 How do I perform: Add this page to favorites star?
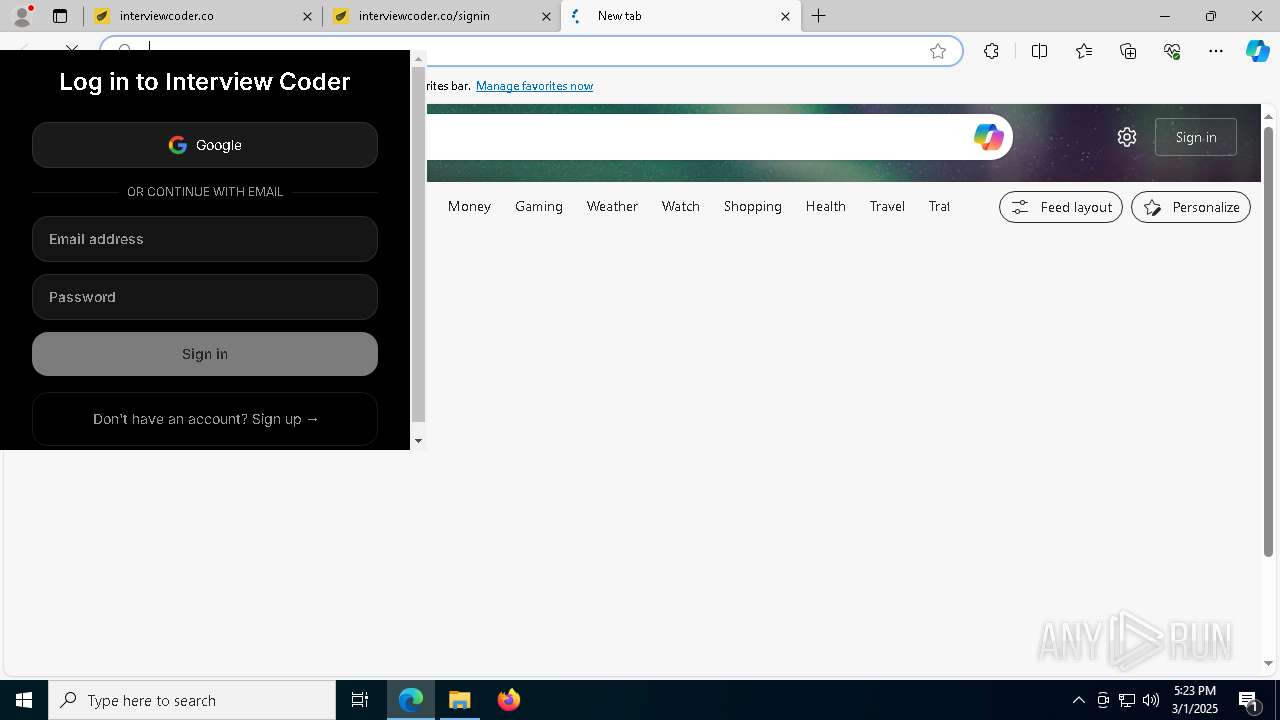click(x=938, y=51)
